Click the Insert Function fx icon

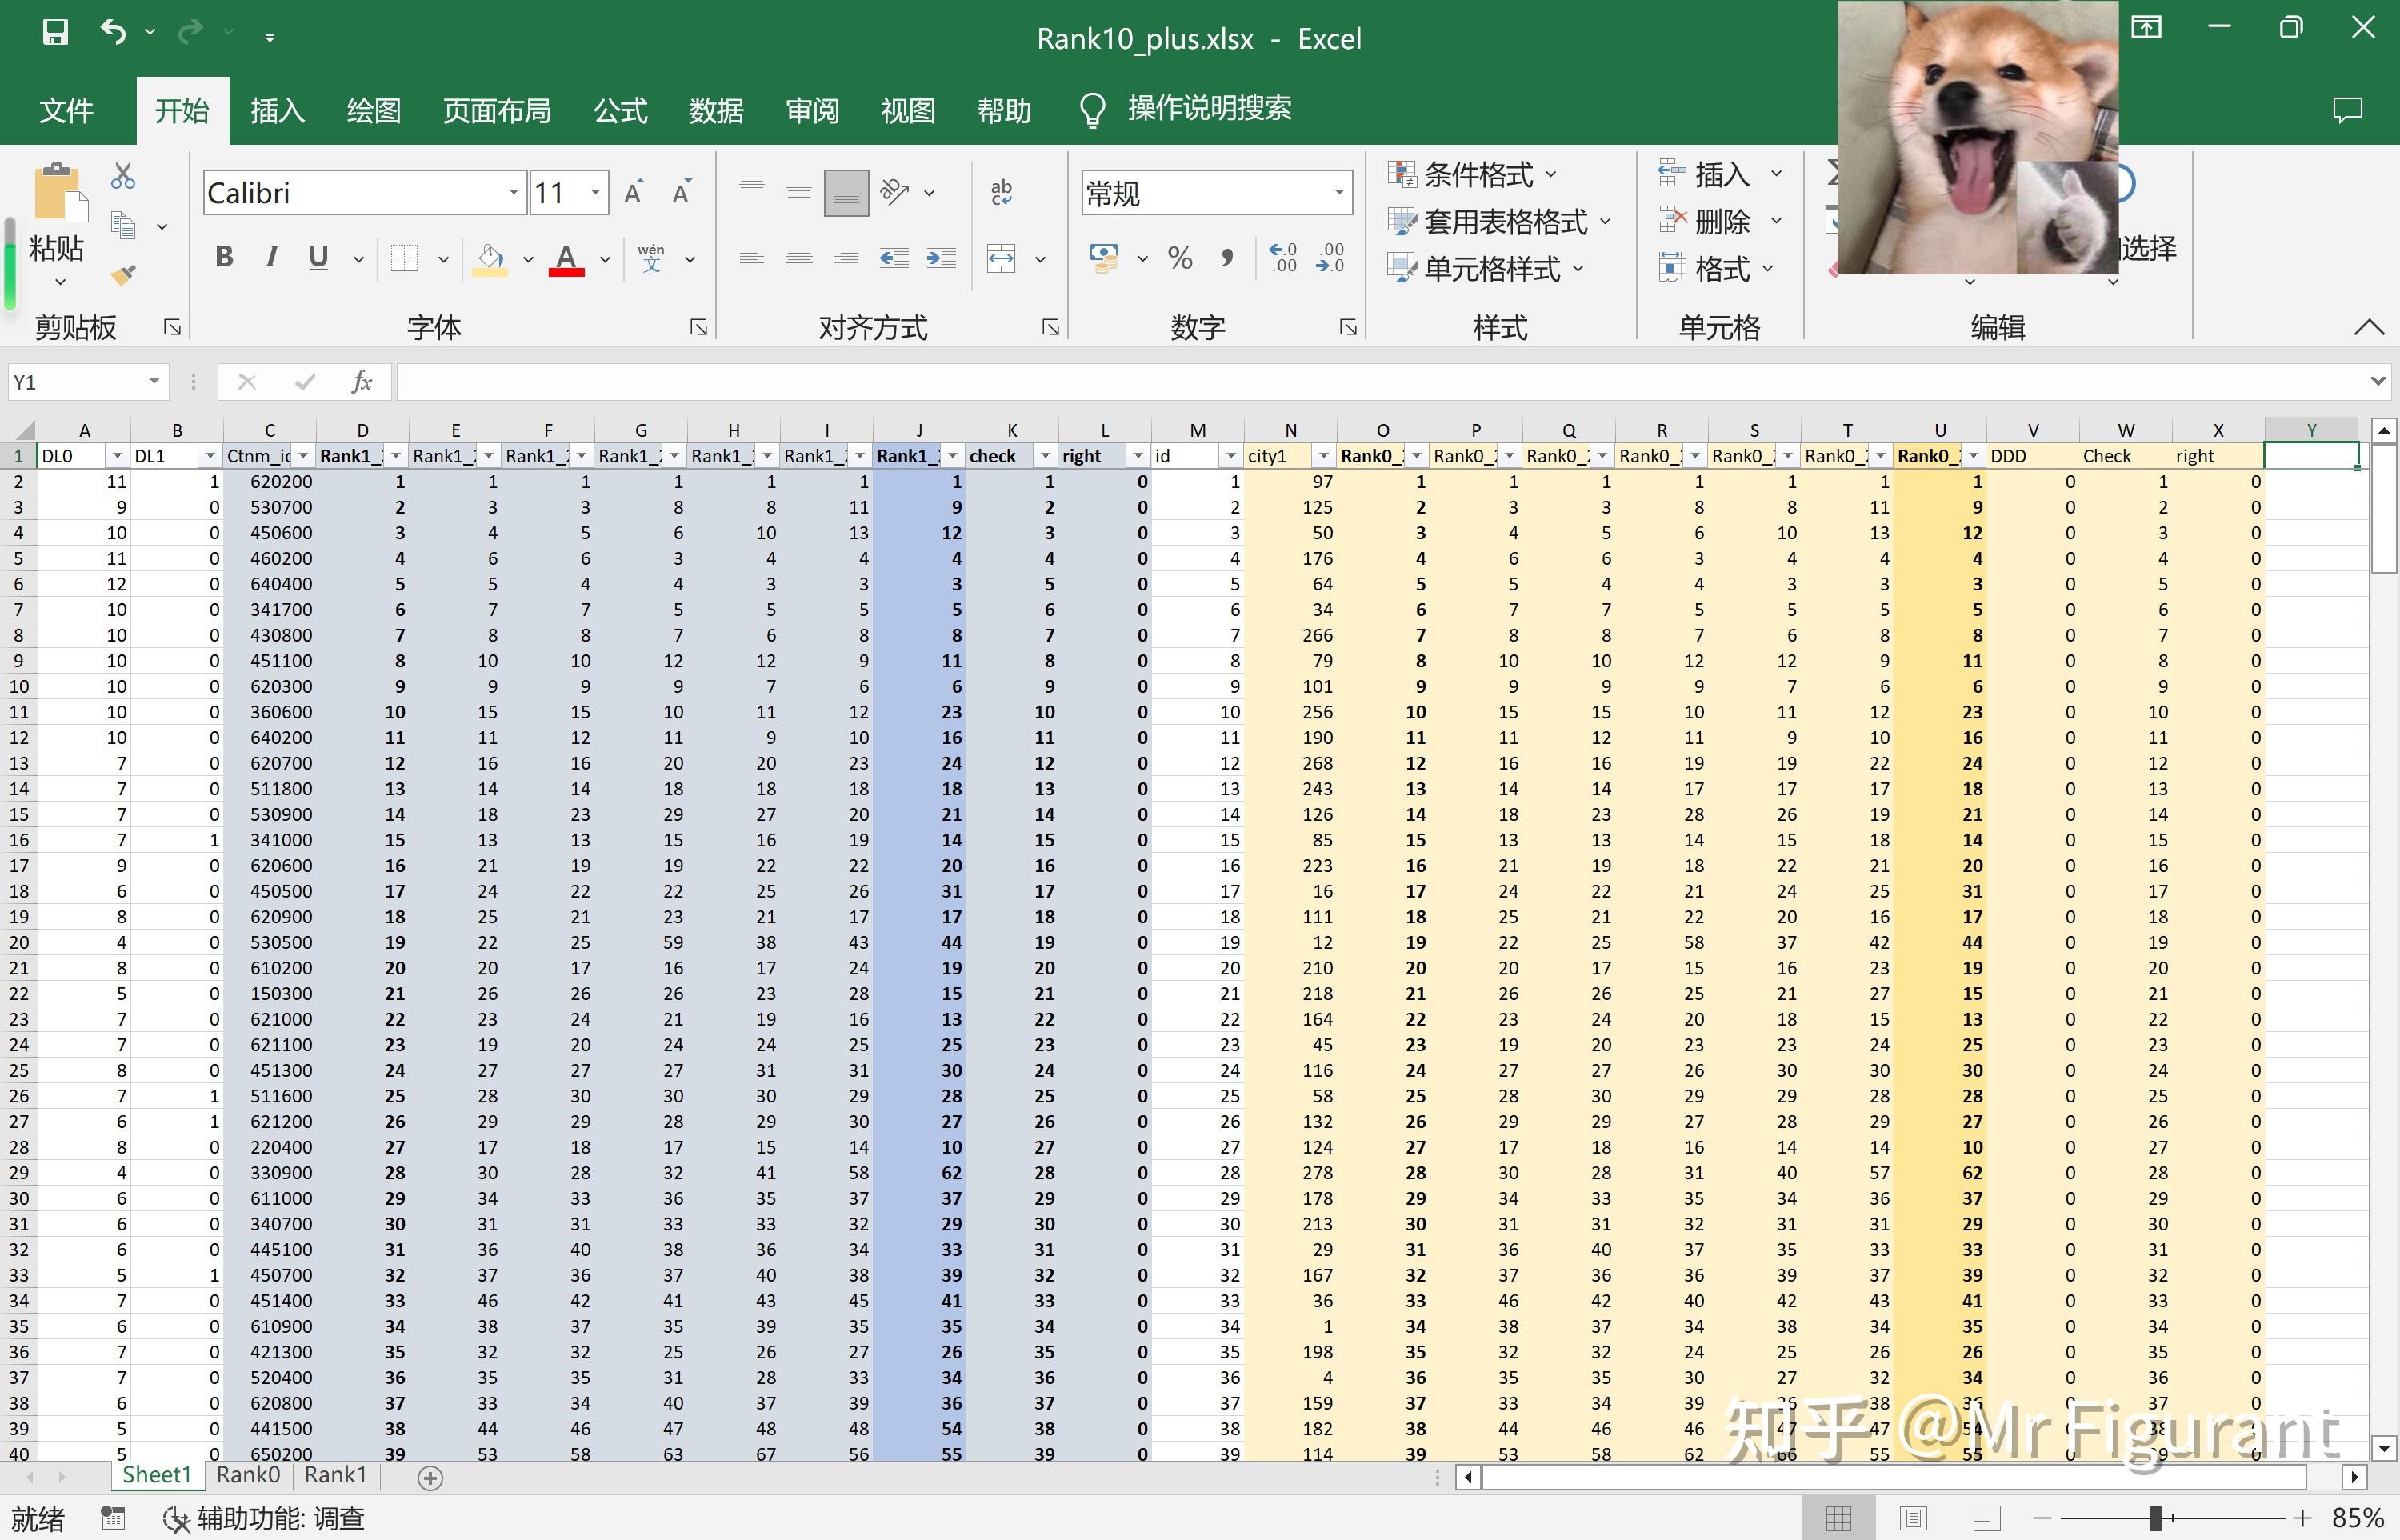(x=361, y=382)
